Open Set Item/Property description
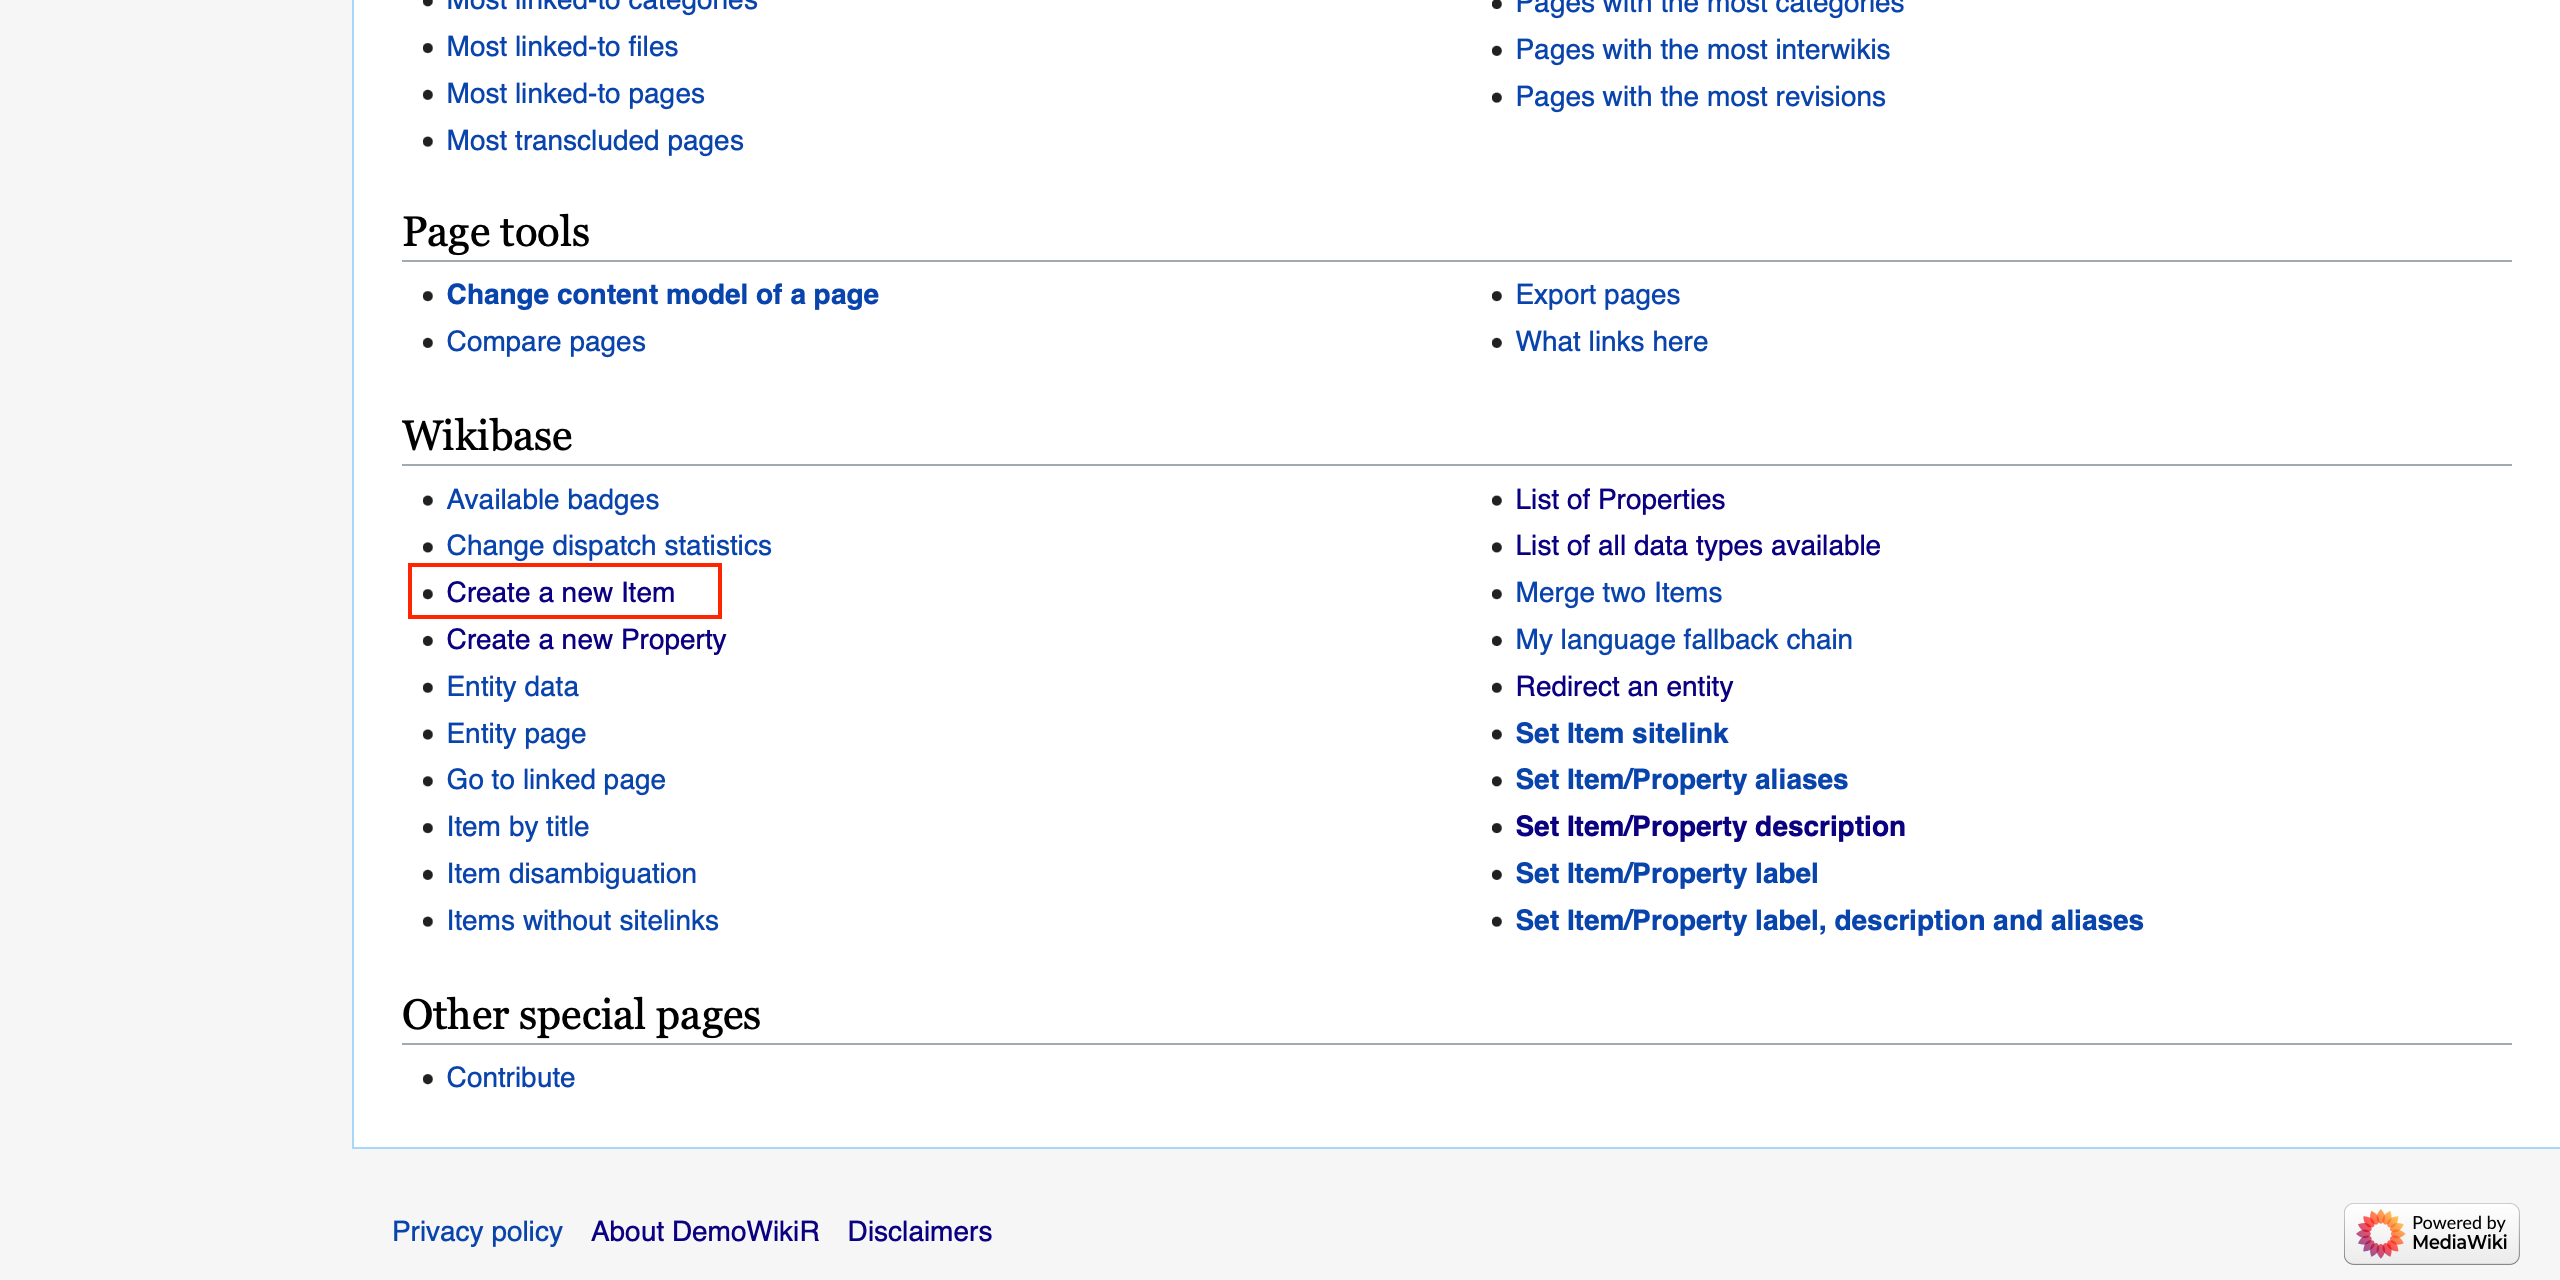Viewport: 2560px width, 1280px height. tap(1710, 826)
